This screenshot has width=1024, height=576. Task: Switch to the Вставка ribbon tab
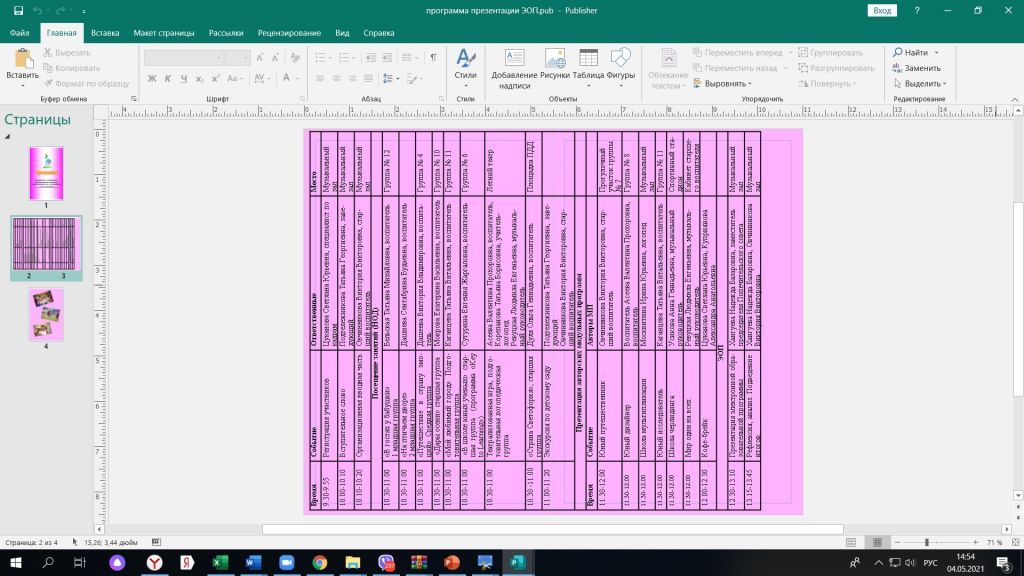click(105, 32)
